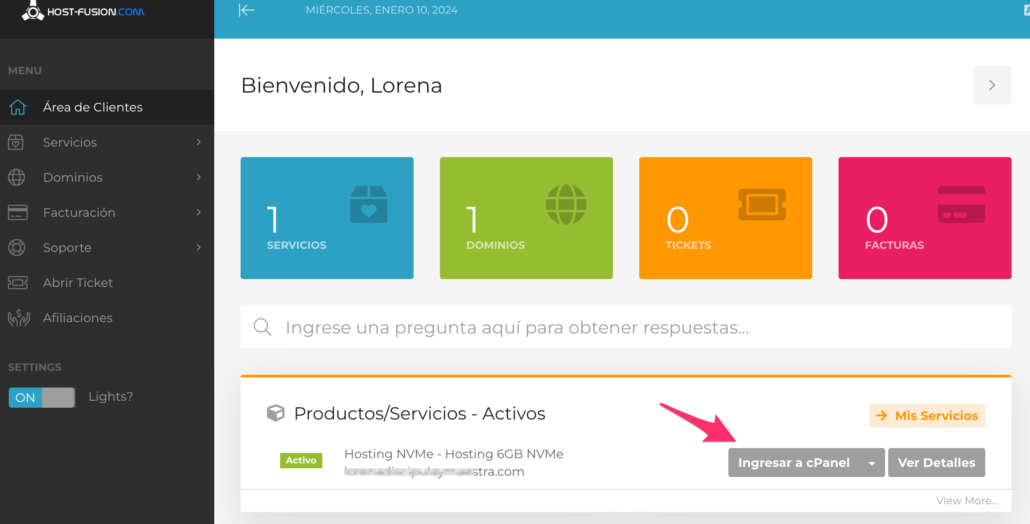Viewport: 1030px width, 524px height.
Task: Select Abrir Ticket in the sidebar
Action: [x=107, y=282]
